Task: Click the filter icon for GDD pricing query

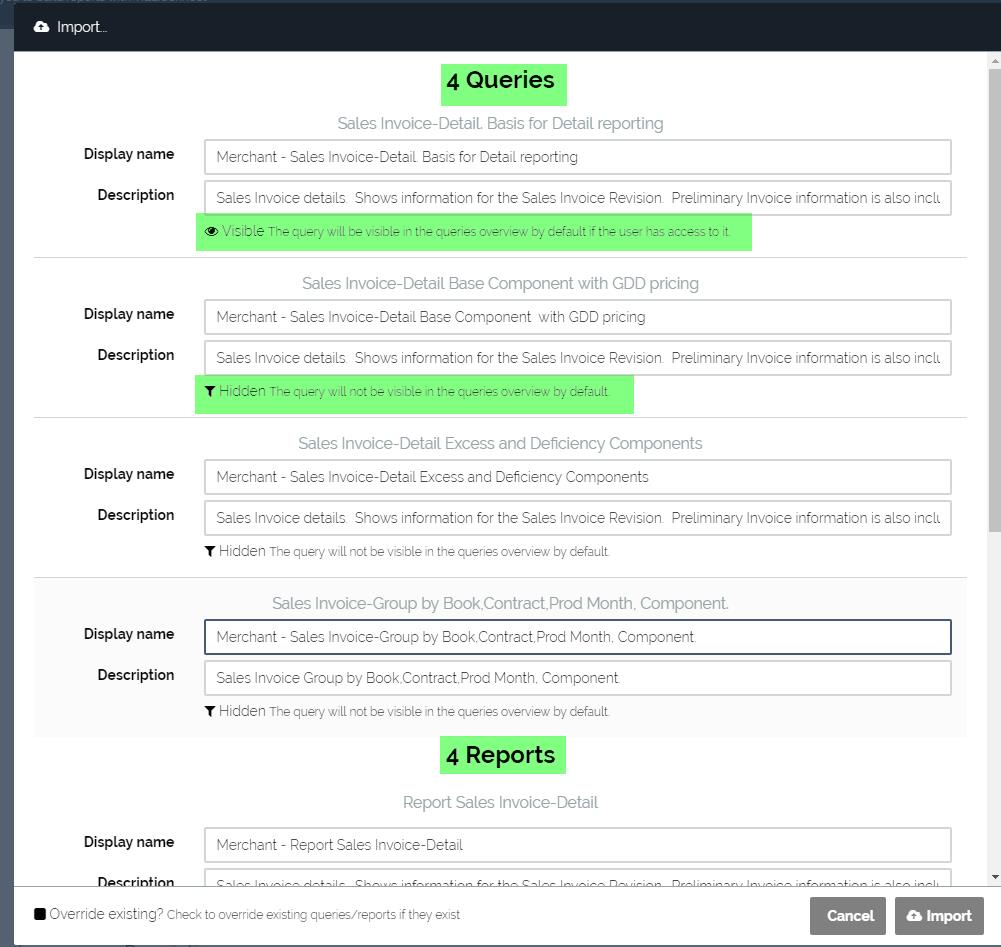Action: click(x=210, y=391)
